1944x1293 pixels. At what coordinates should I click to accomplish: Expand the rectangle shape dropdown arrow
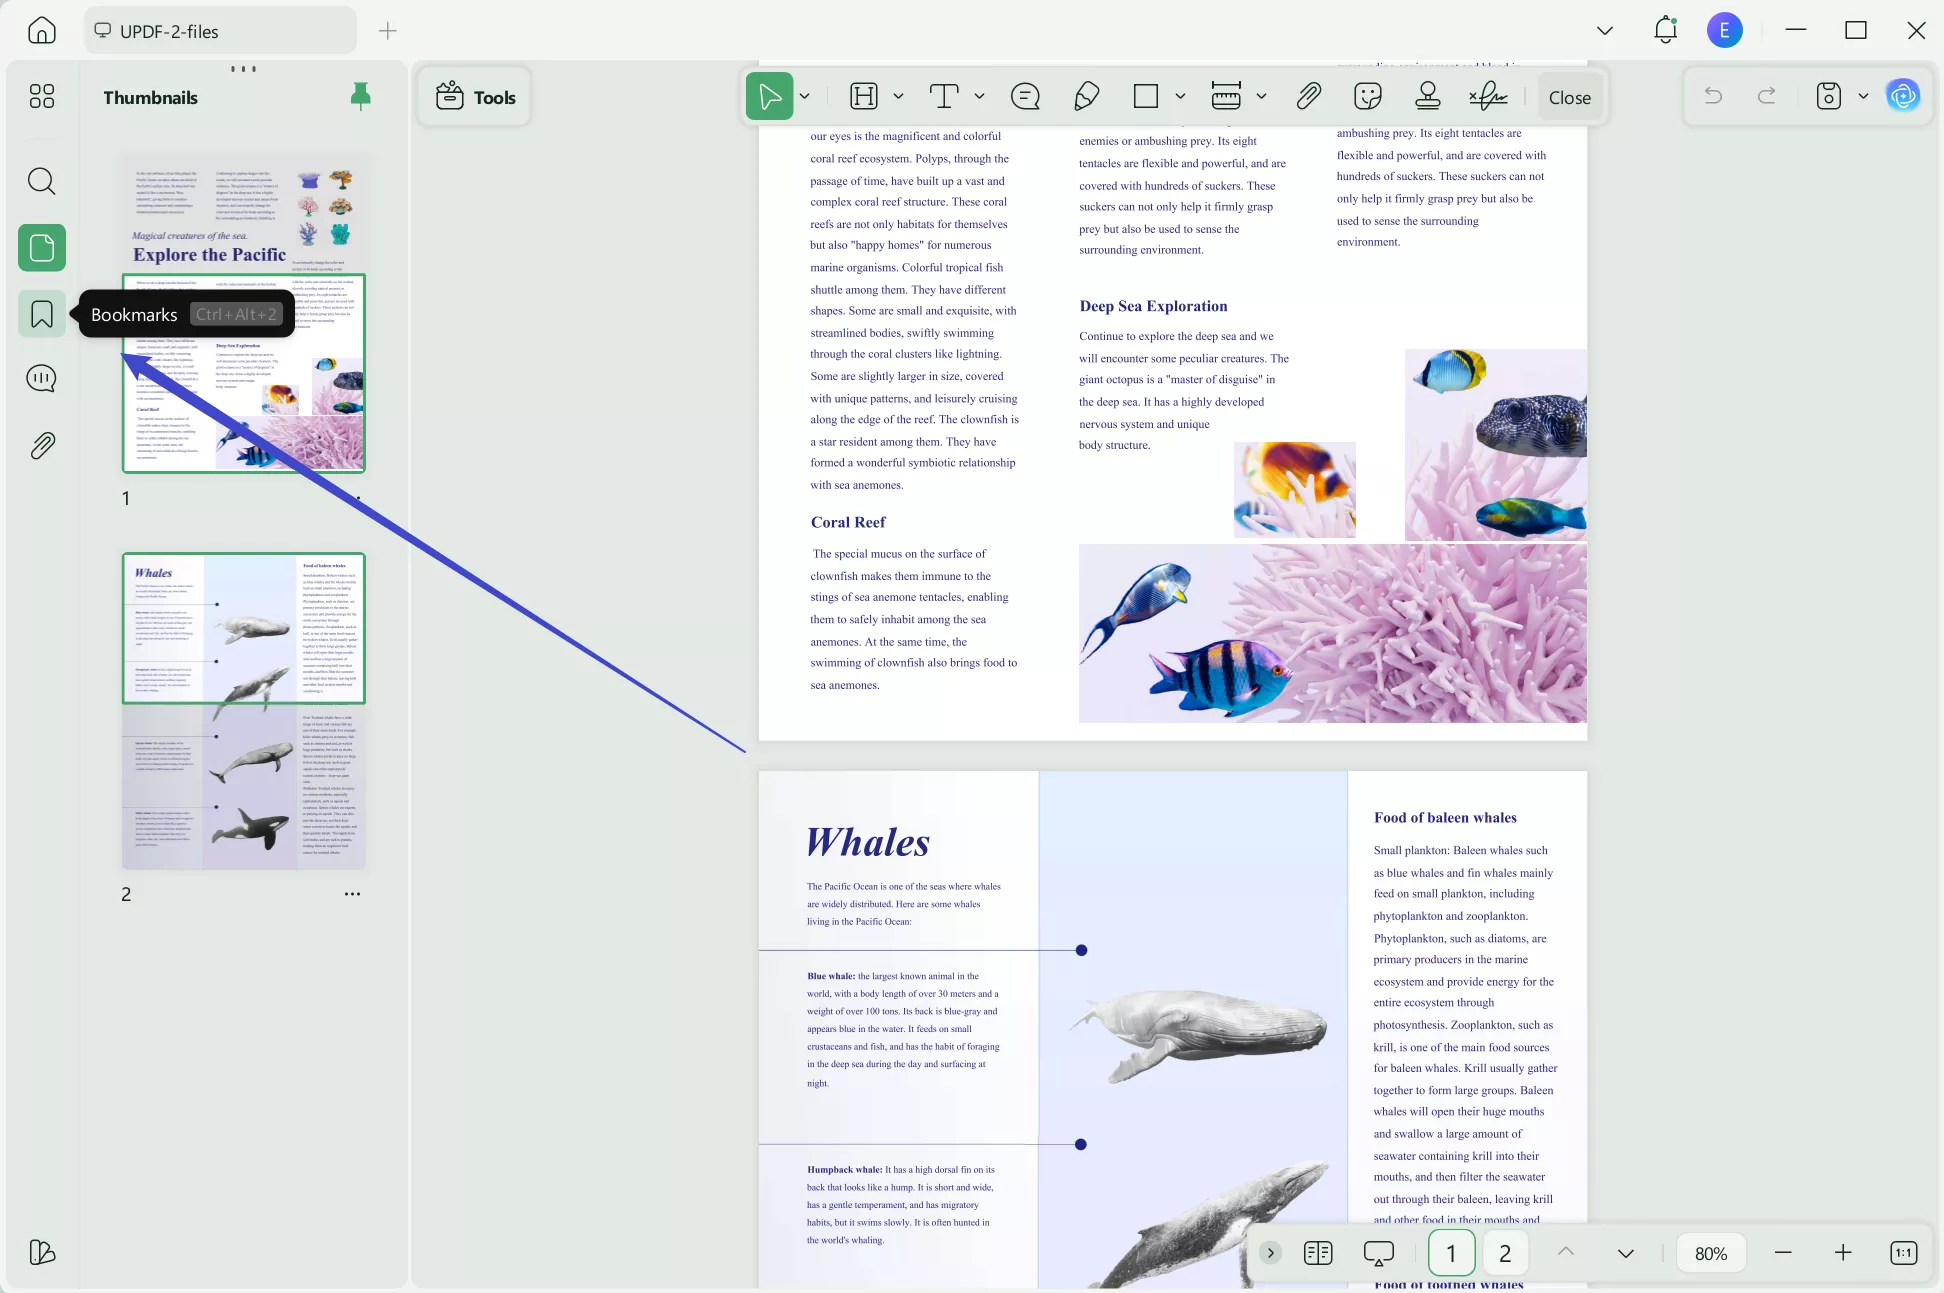click(x=1180, y=97)
